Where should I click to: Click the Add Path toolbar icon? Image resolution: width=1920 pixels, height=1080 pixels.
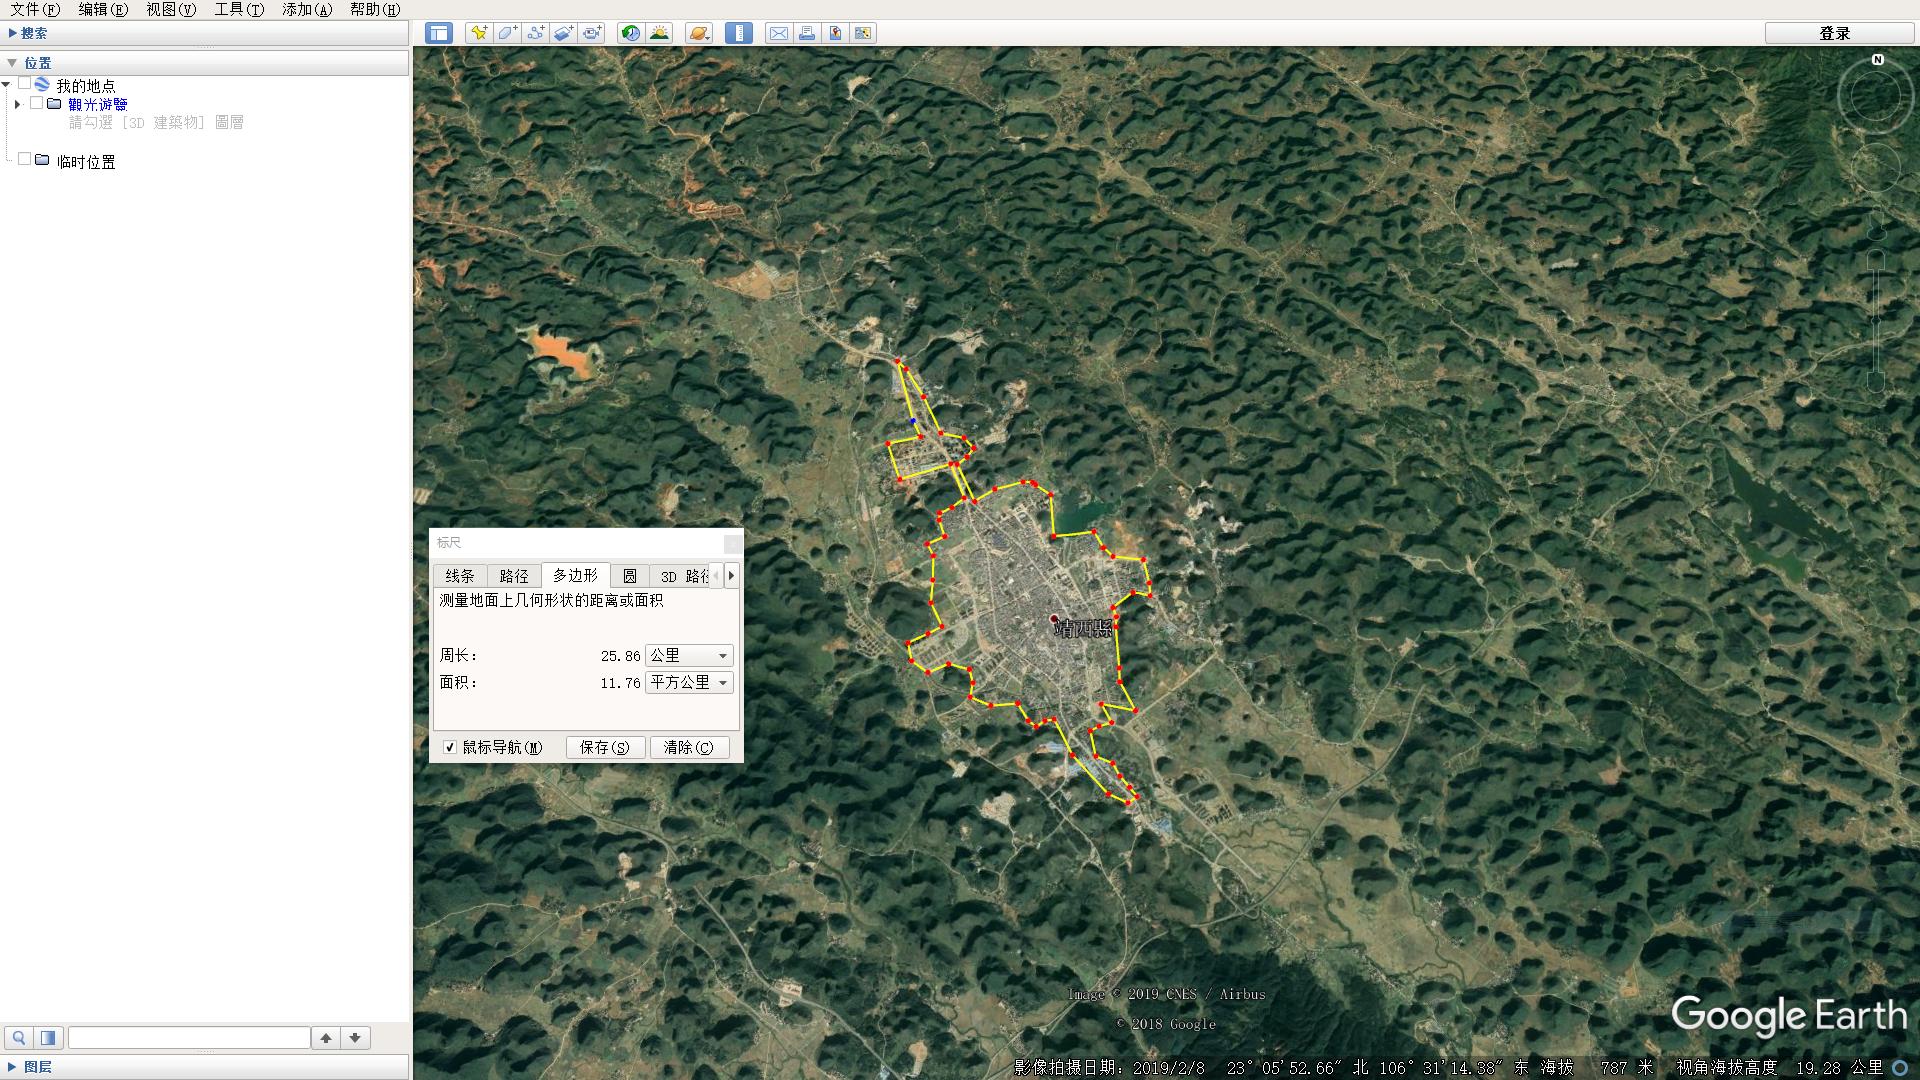[x=535, y=33]
